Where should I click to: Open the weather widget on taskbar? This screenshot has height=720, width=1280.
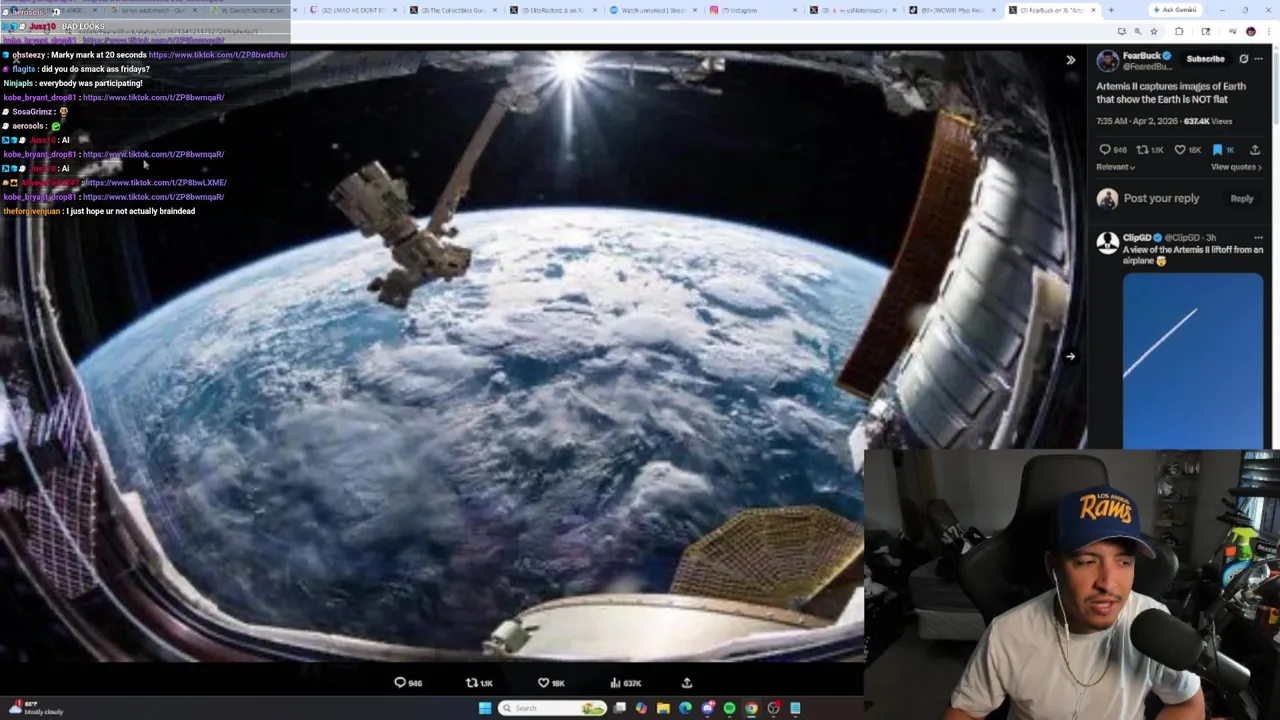tap(35, 708)
